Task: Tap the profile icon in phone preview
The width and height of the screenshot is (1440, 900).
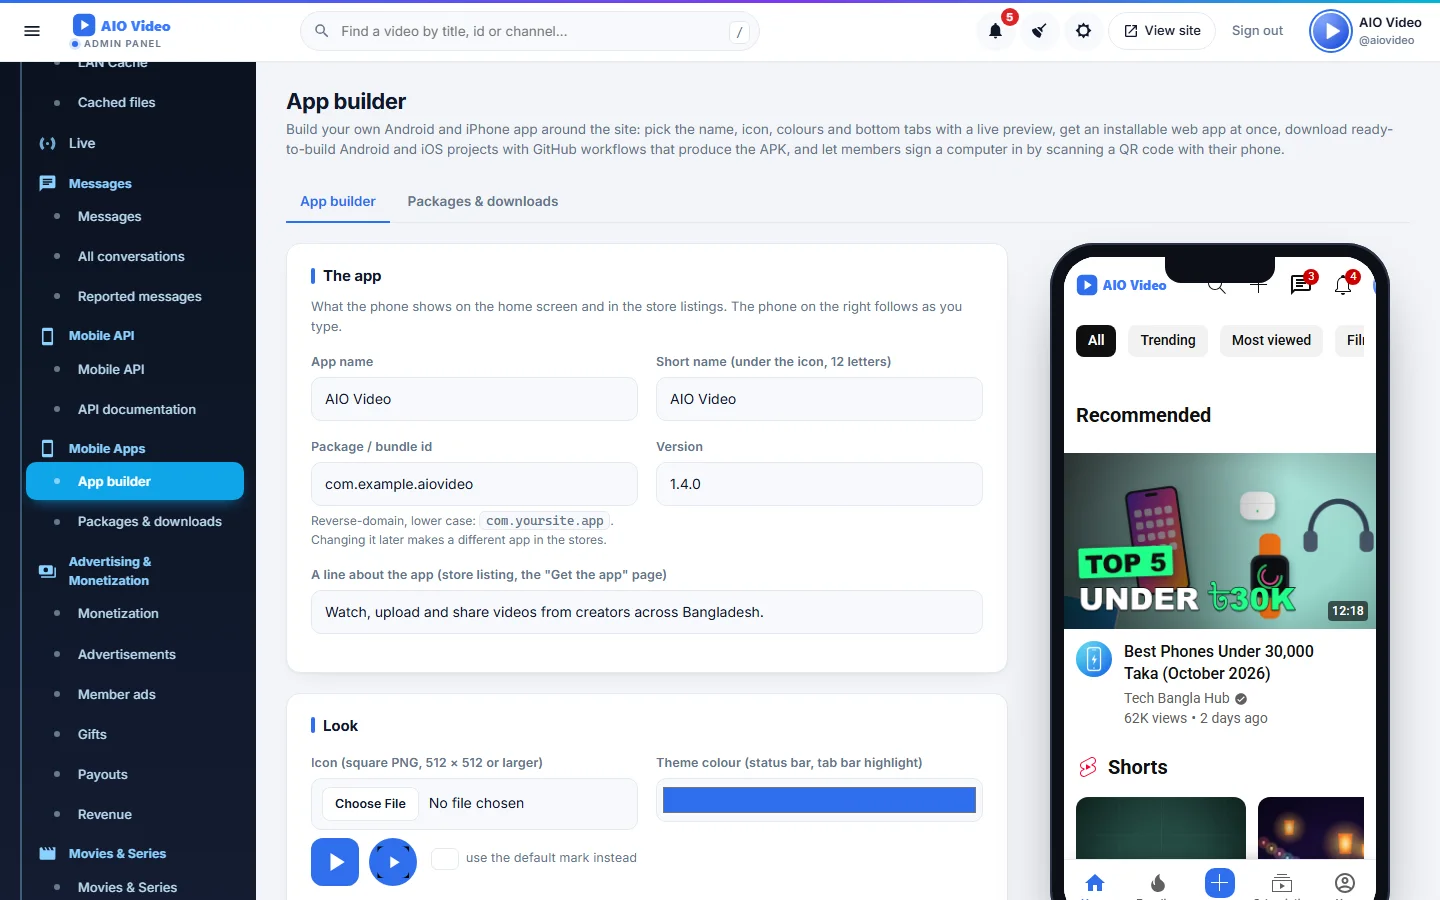Action: coord(1345,883)
